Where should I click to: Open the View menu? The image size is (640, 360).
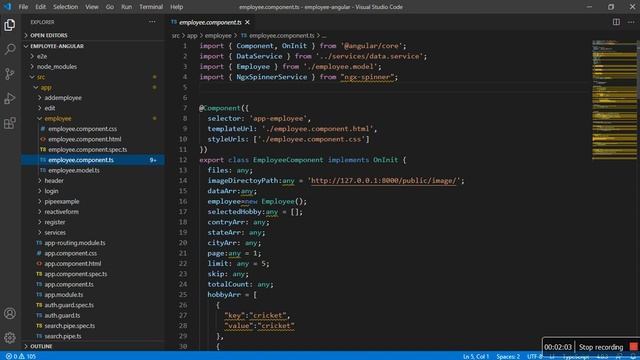point(91,7)
